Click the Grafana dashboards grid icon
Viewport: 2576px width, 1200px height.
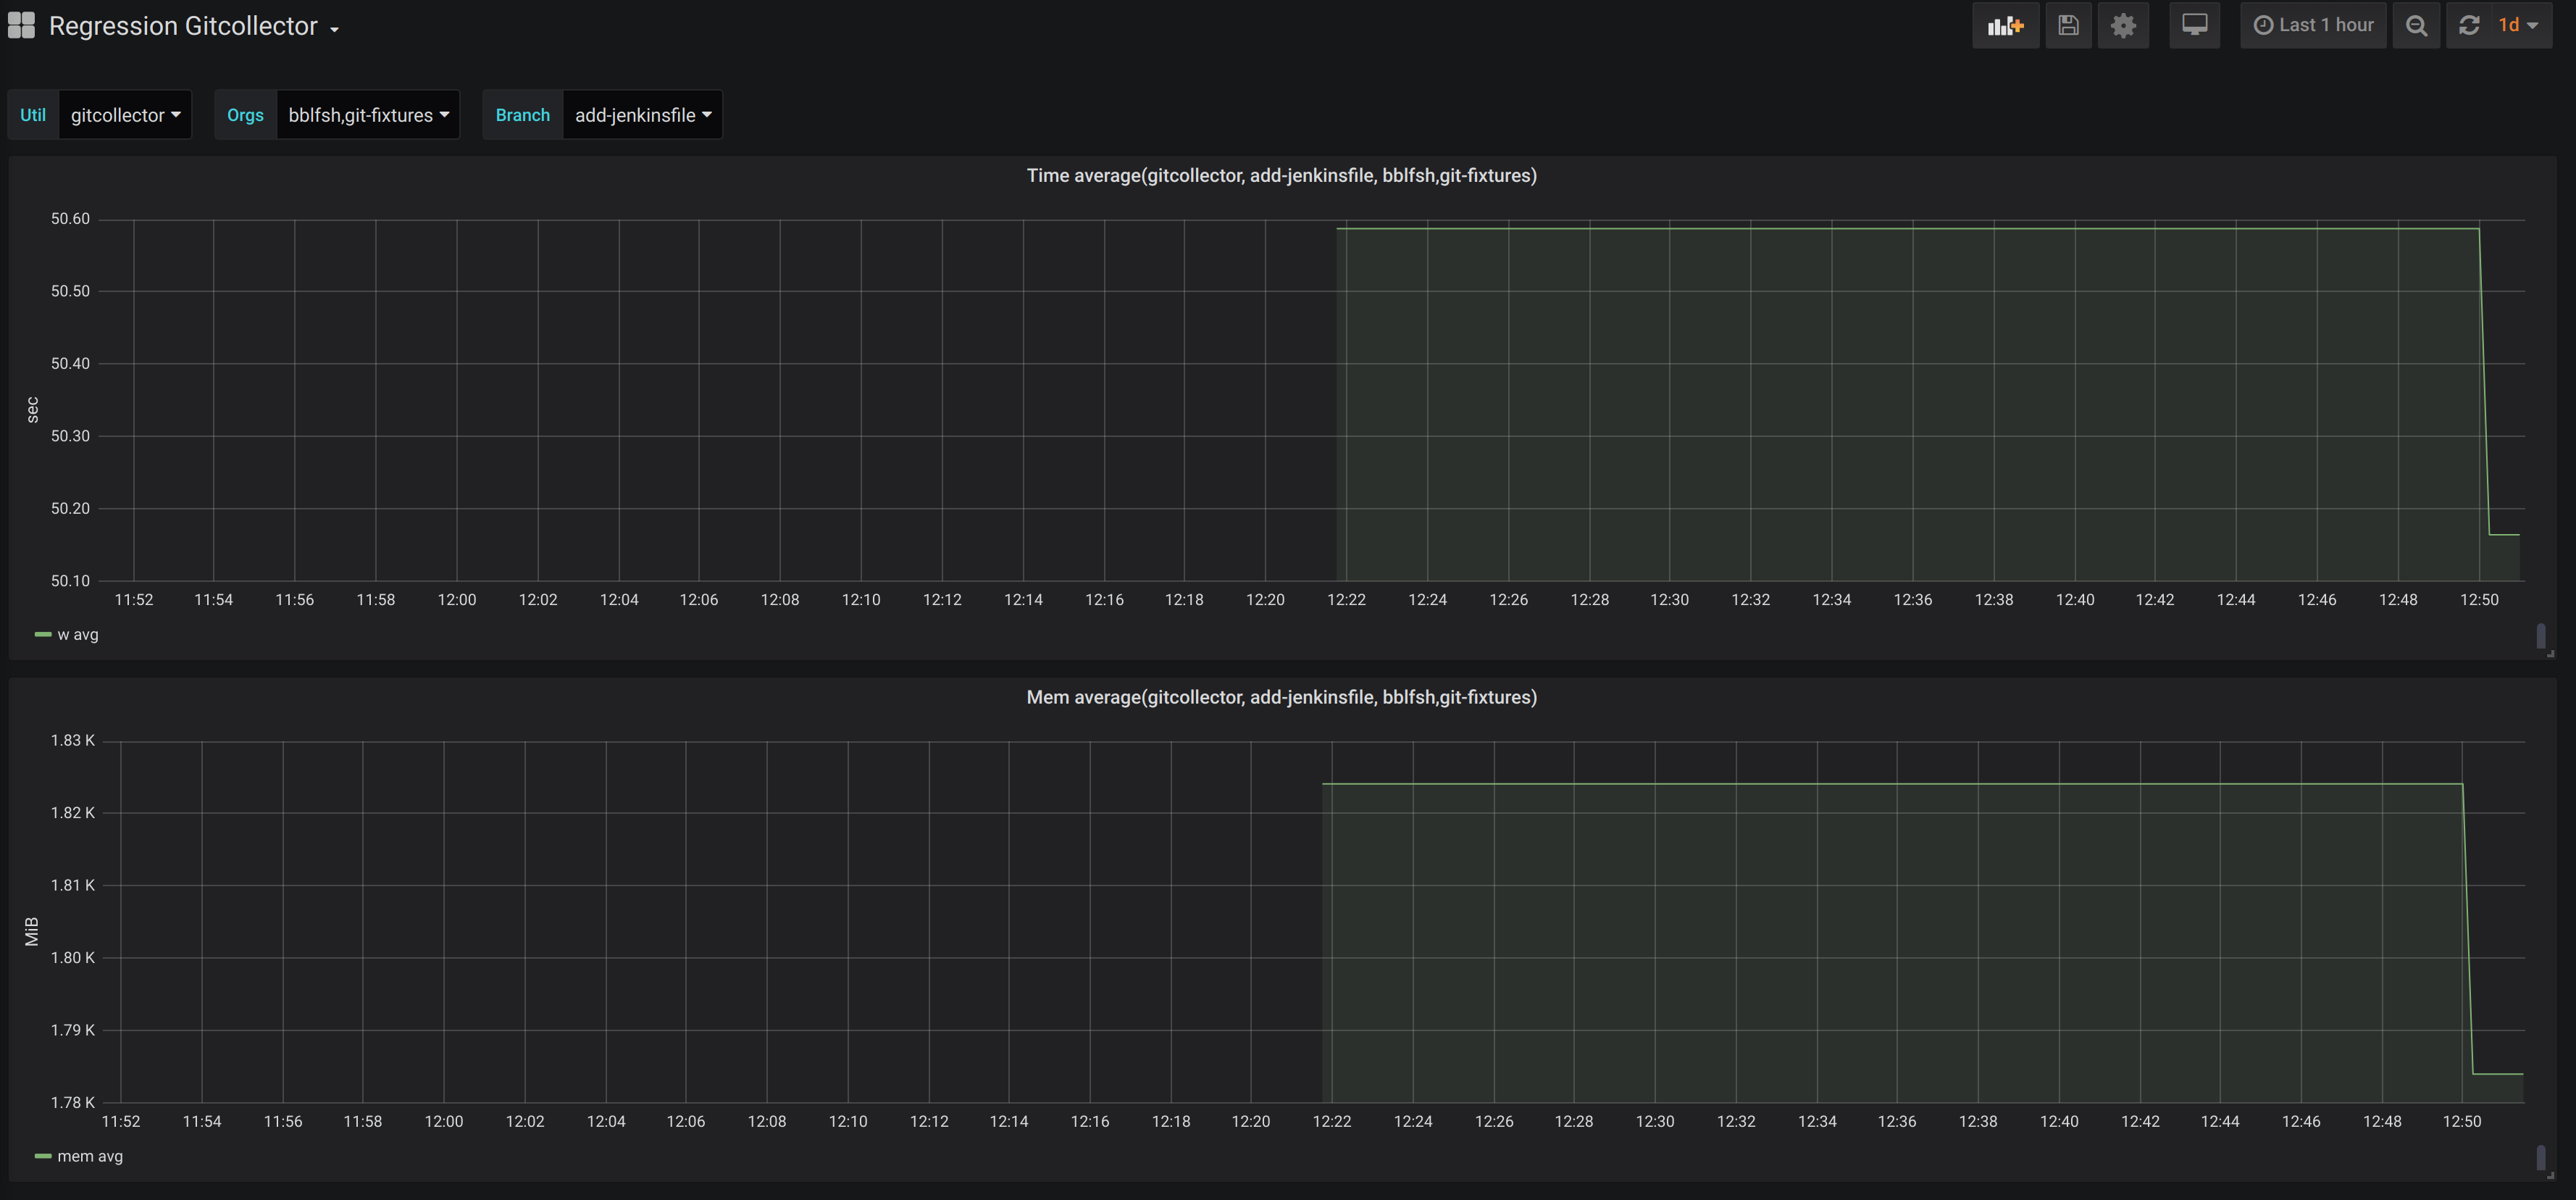pos(21,26)
